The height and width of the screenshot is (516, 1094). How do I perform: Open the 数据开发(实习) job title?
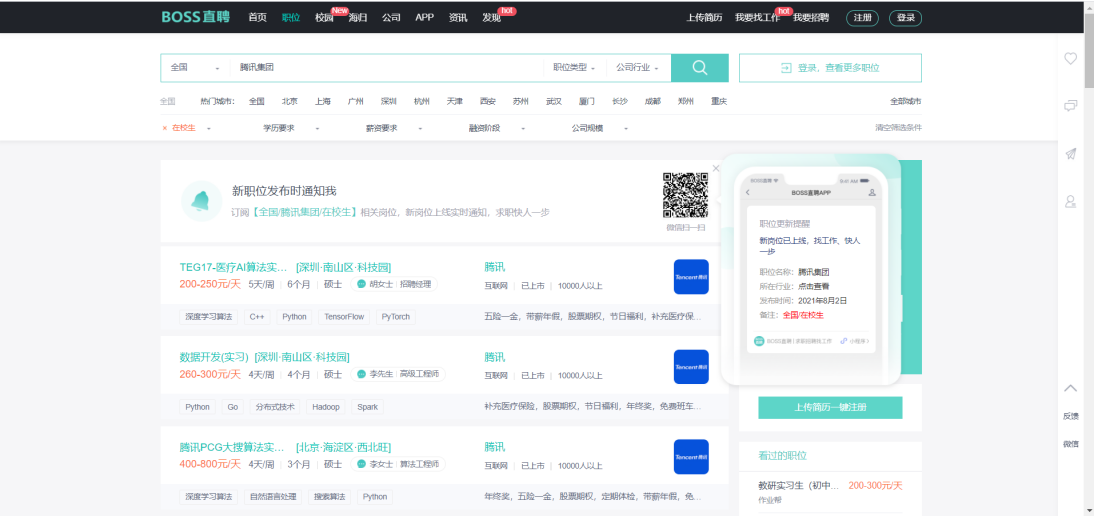point(214,357)
